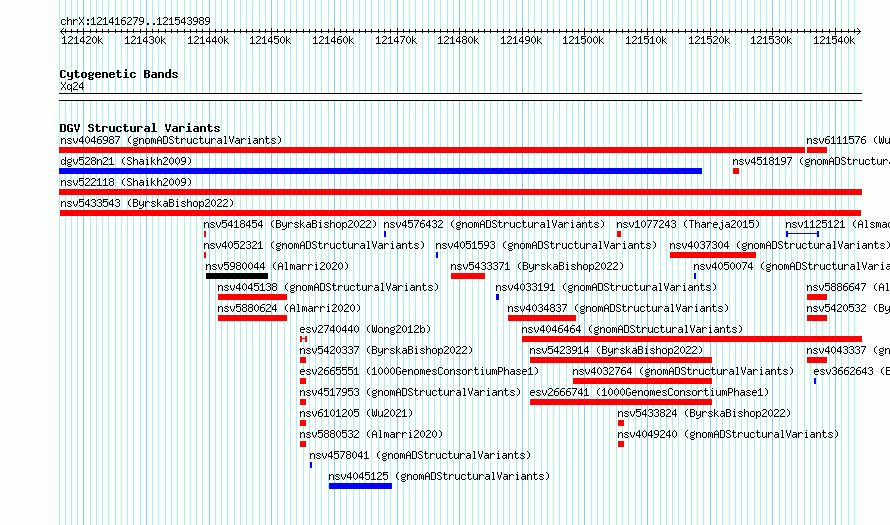Image resolution: width=890 pixels, height=525 pixels.
Task: Select nsv4033191 variant label
Action: tap(606, 287)
